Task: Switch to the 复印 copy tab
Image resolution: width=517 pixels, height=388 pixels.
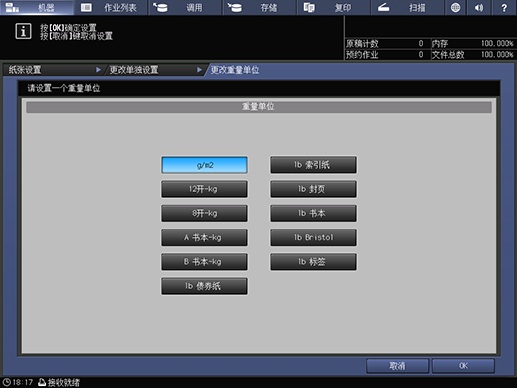Action: [334, 7]
